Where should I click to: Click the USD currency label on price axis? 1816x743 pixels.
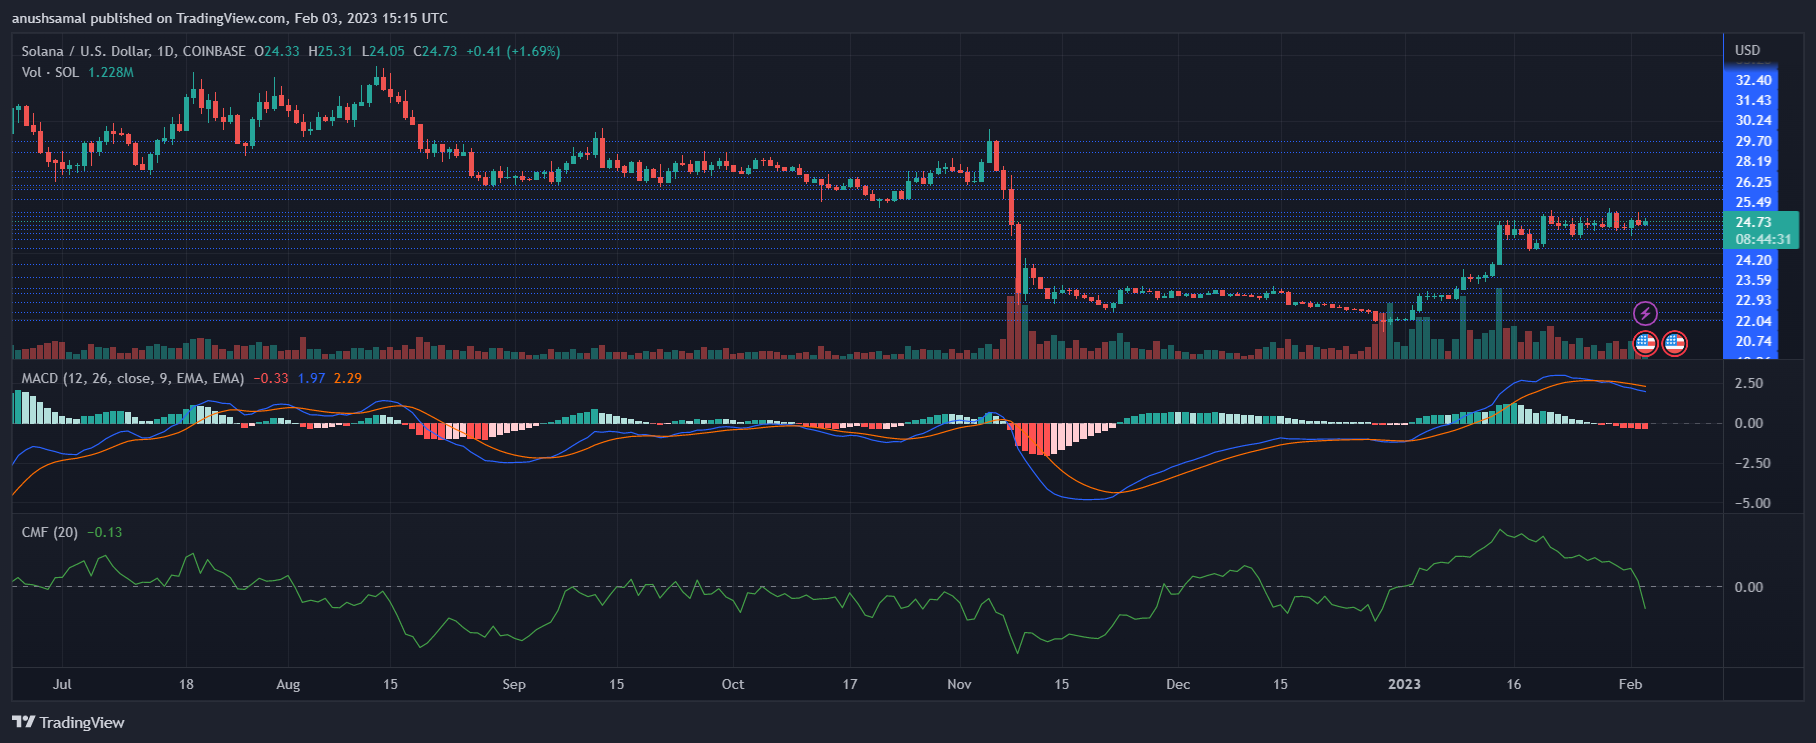1747,50
